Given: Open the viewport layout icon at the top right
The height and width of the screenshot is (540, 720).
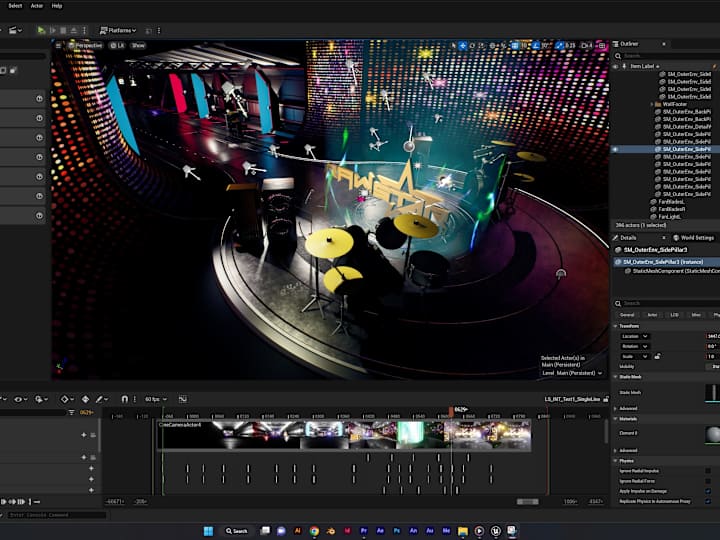Looking at the screenshot, I should (x=602, y=45).
